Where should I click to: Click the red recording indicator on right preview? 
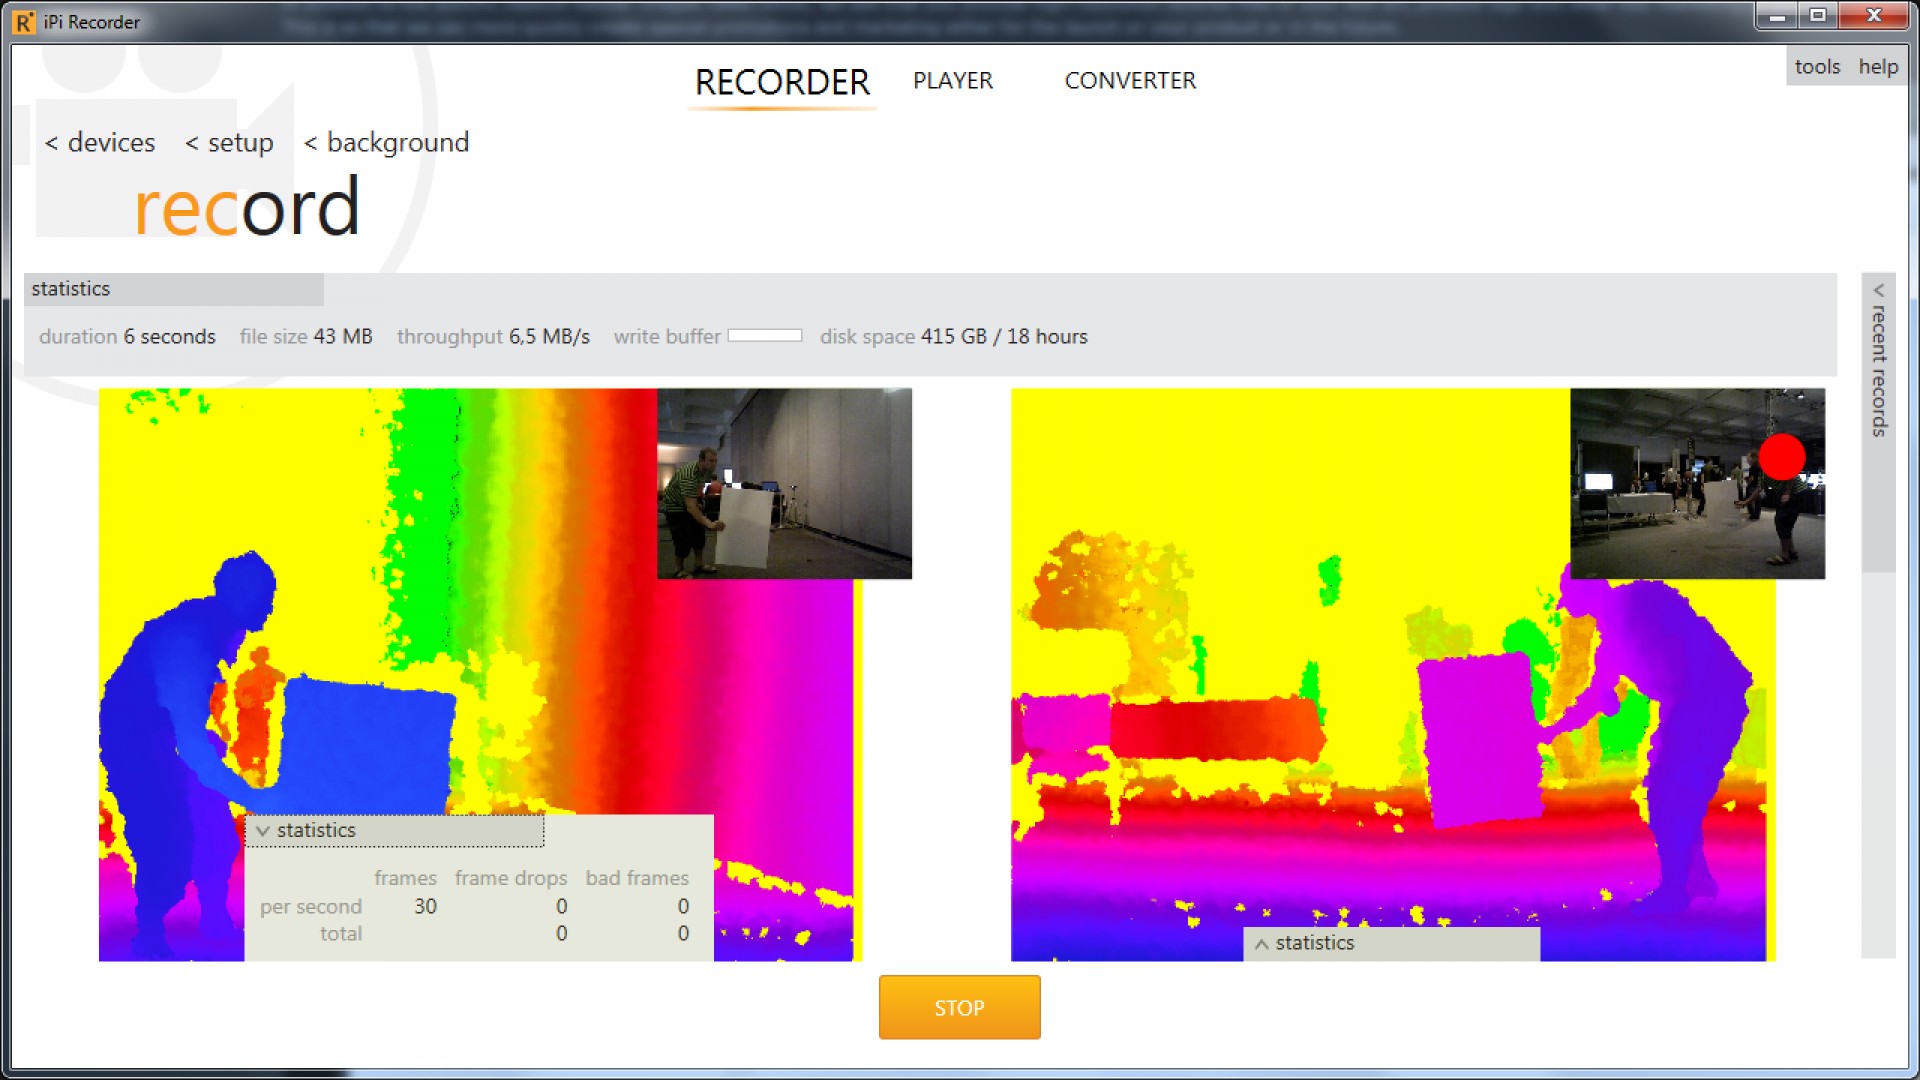(1784, 457)
